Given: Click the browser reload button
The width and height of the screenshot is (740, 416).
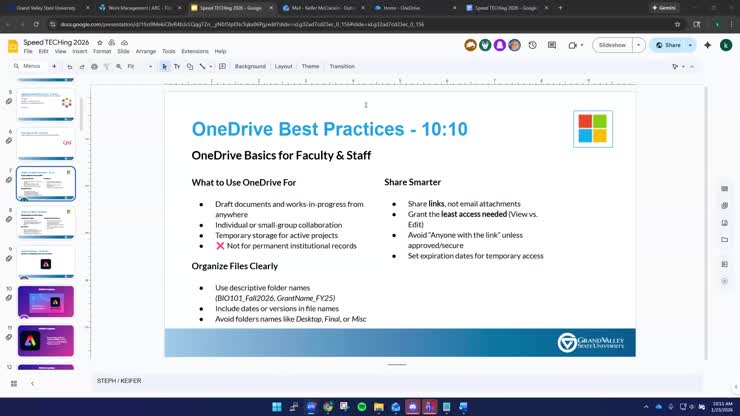Looking at the screenshot, I should coord(36,24).
